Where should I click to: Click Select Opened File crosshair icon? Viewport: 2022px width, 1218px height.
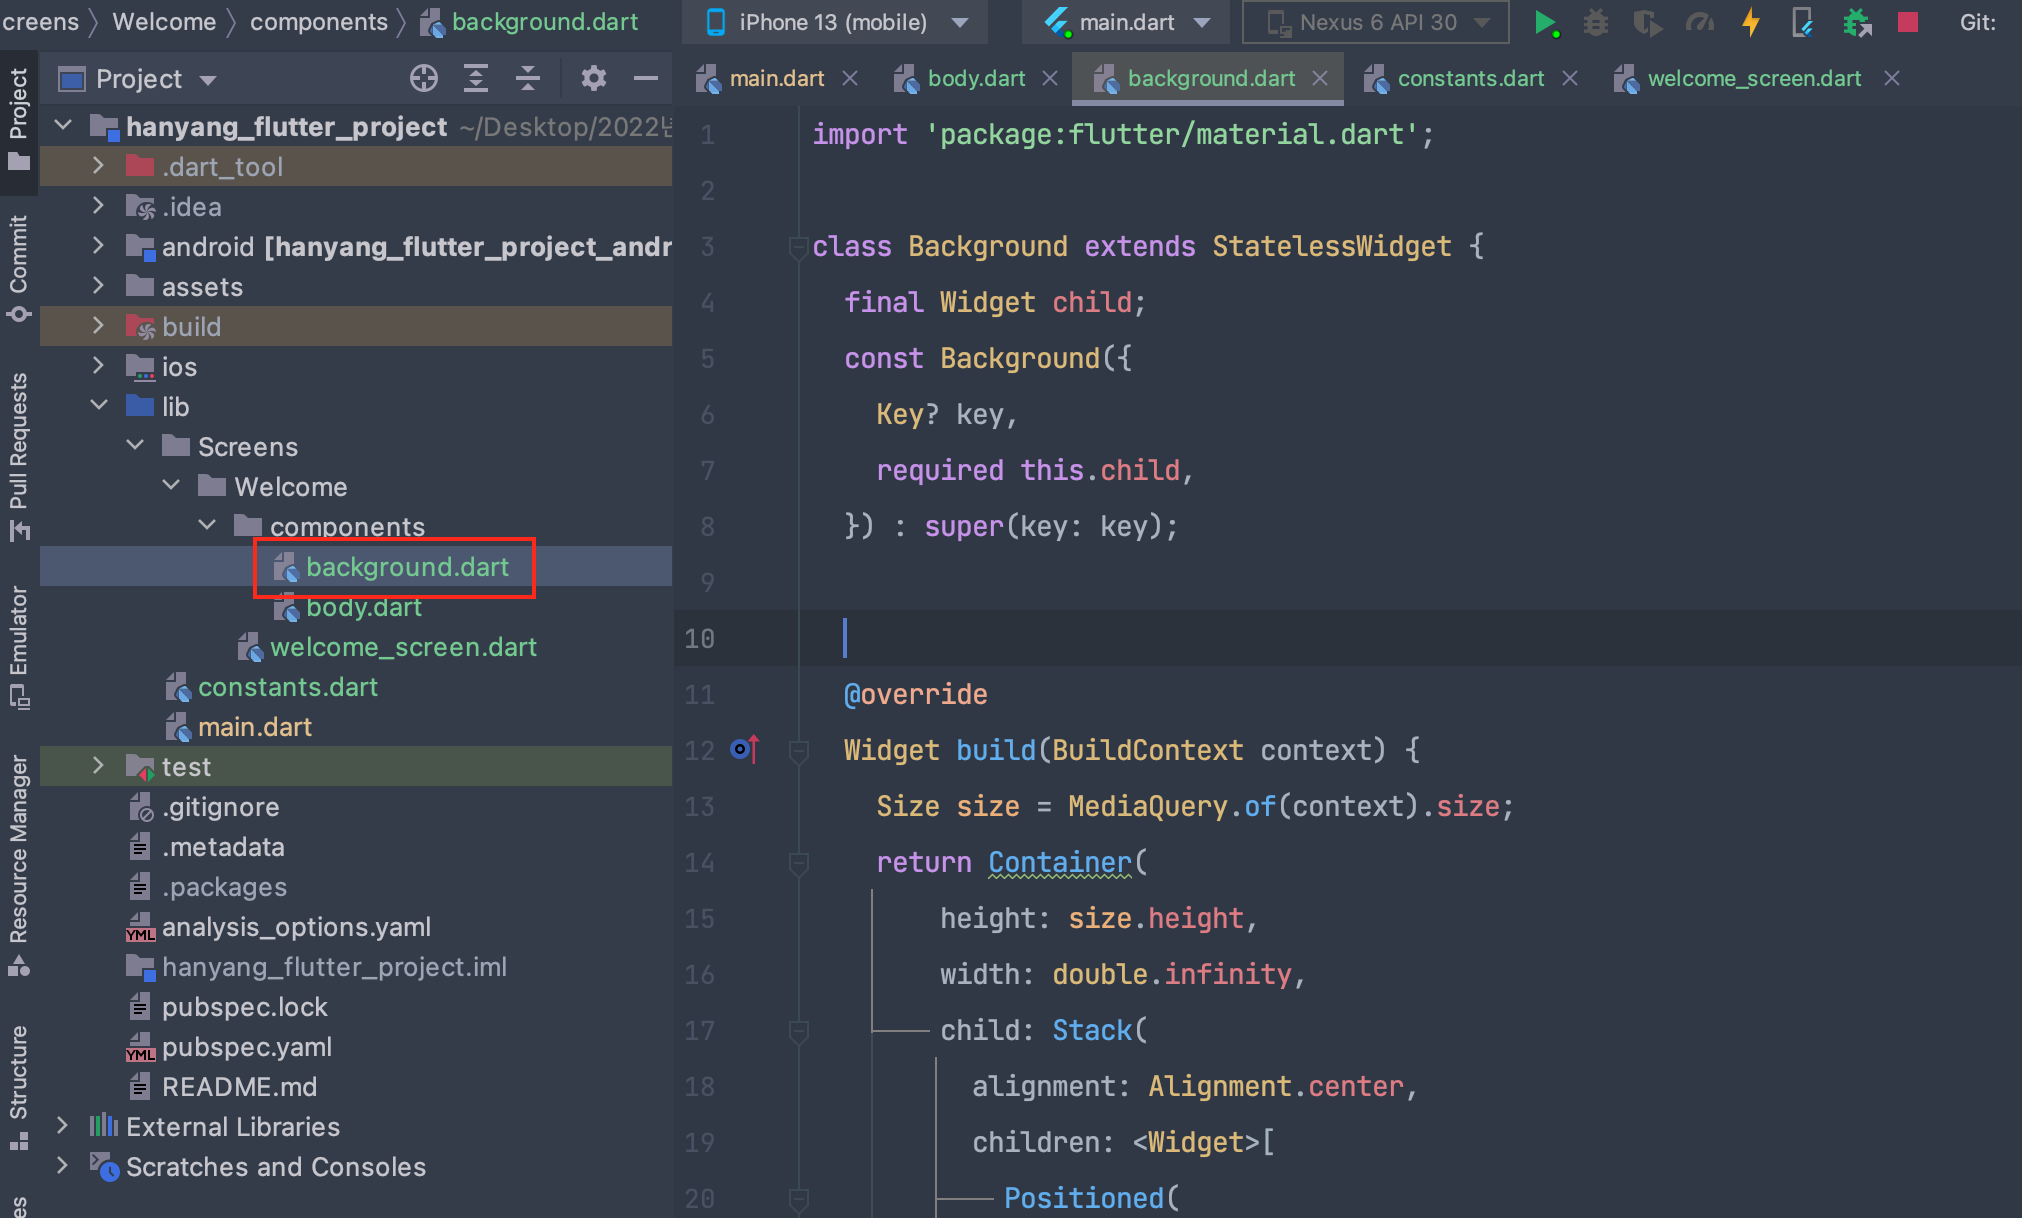[x=423, y=78]
